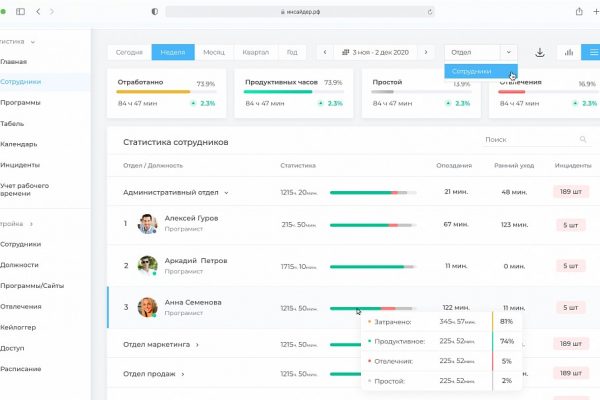Screen dimensions: 600x400
Task: Open Инциденты in the sidebar
Action: click(x=20, y=165)
